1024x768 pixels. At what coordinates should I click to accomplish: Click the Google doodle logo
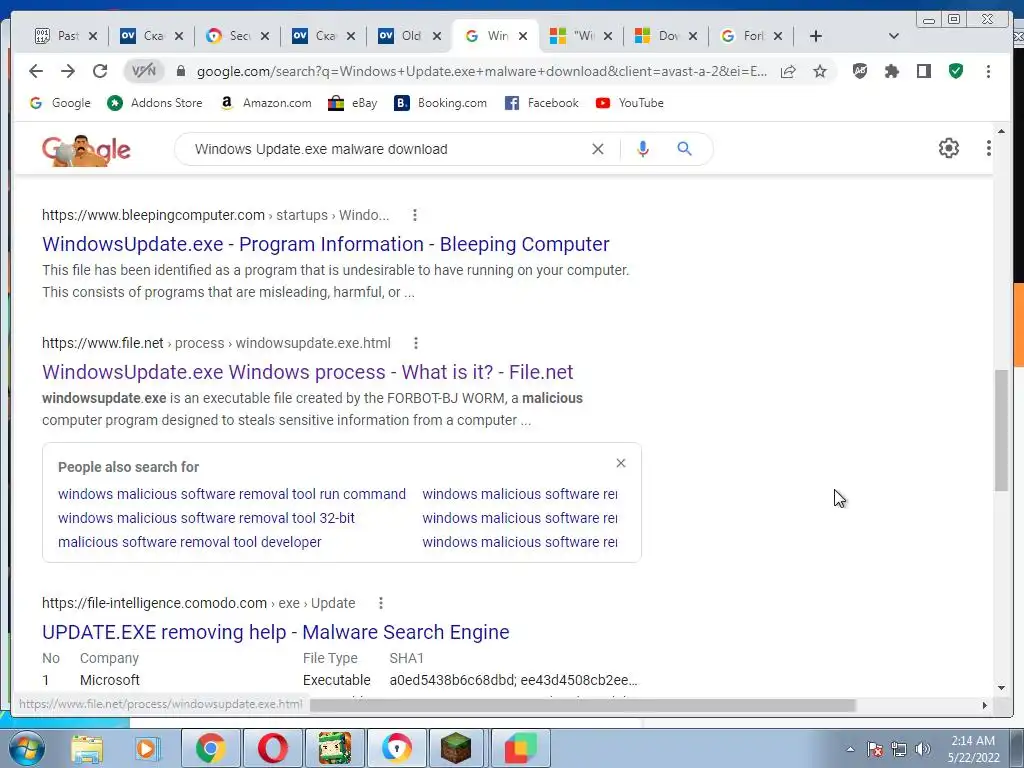tap(86, 150)
